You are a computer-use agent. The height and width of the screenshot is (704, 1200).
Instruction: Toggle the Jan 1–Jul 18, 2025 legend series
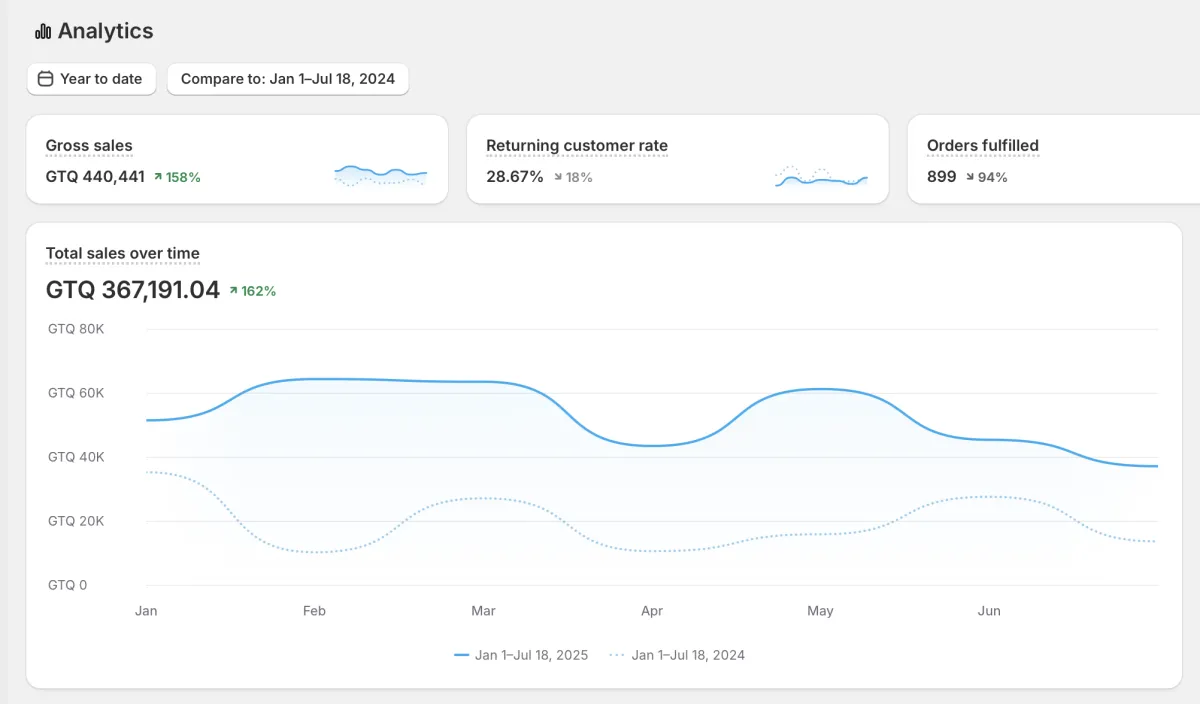pyautogui.click(x=521, y=655)
